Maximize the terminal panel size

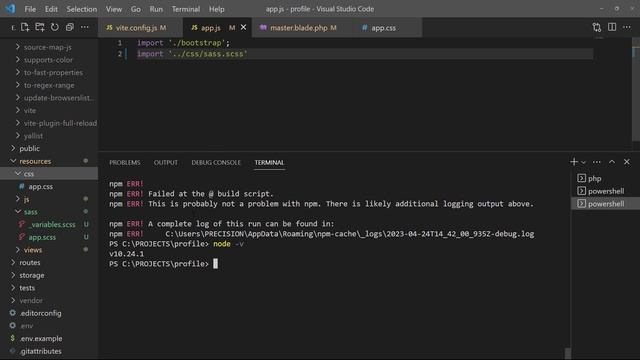(x=612, y=162)
